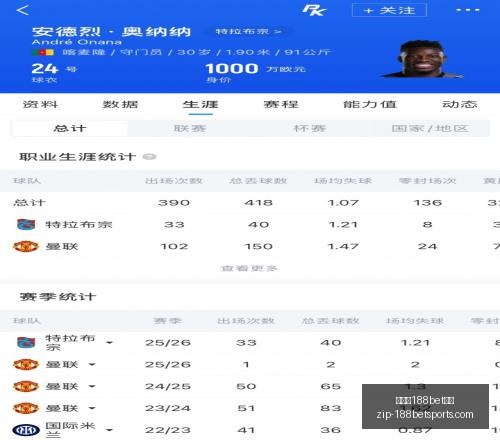Click 出场次数 header in career table
This screenshot has width=500, height=440.
point(174,181)
